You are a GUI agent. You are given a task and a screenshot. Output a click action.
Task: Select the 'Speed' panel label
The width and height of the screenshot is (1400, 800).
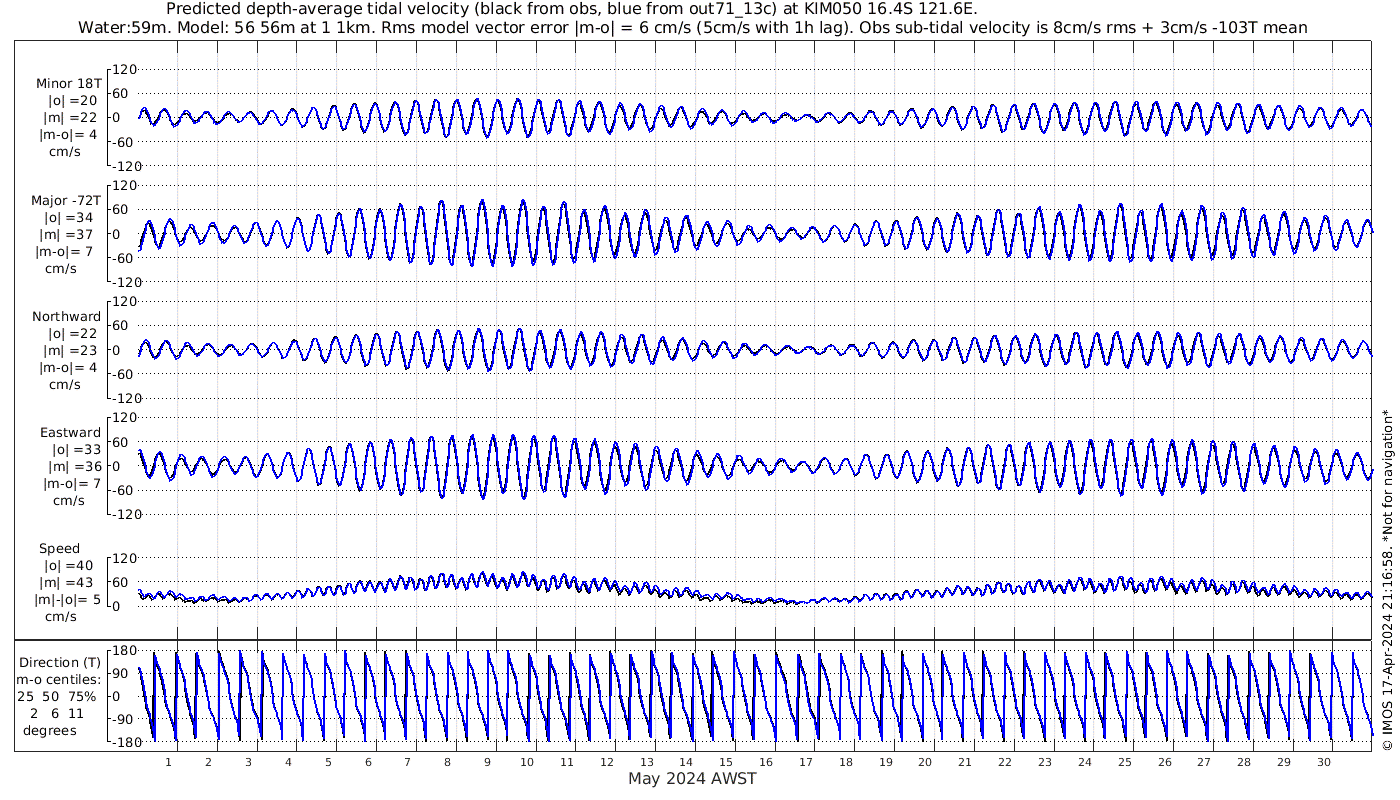60,549
